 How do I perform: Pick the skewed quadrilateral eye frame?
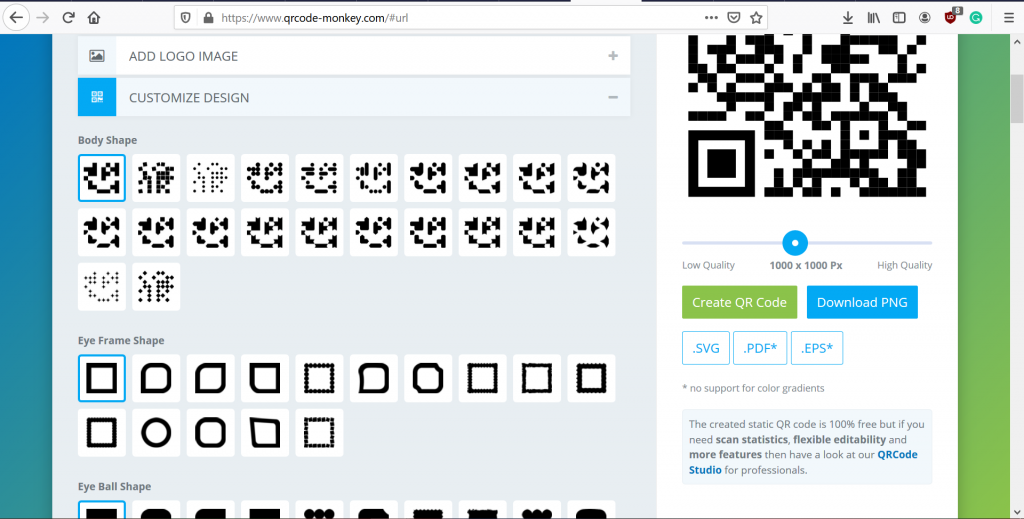[265, 433]
